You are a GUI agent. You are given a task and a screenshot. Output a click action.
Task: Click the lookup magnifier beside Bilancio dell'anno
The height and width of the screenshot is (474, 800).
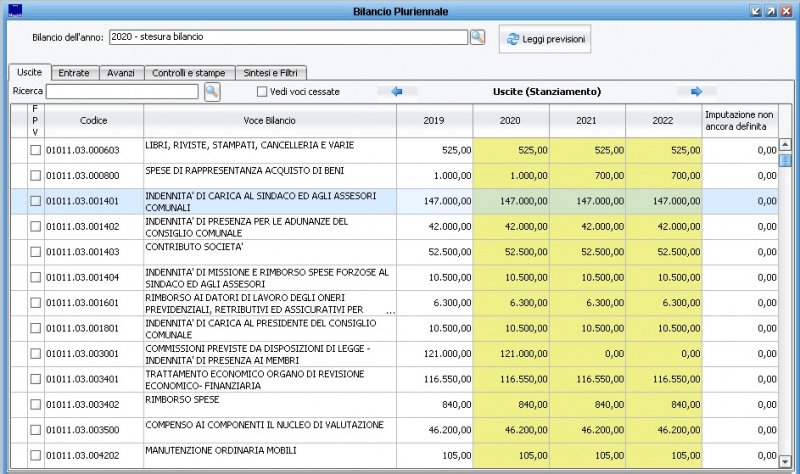pos(477,37)
